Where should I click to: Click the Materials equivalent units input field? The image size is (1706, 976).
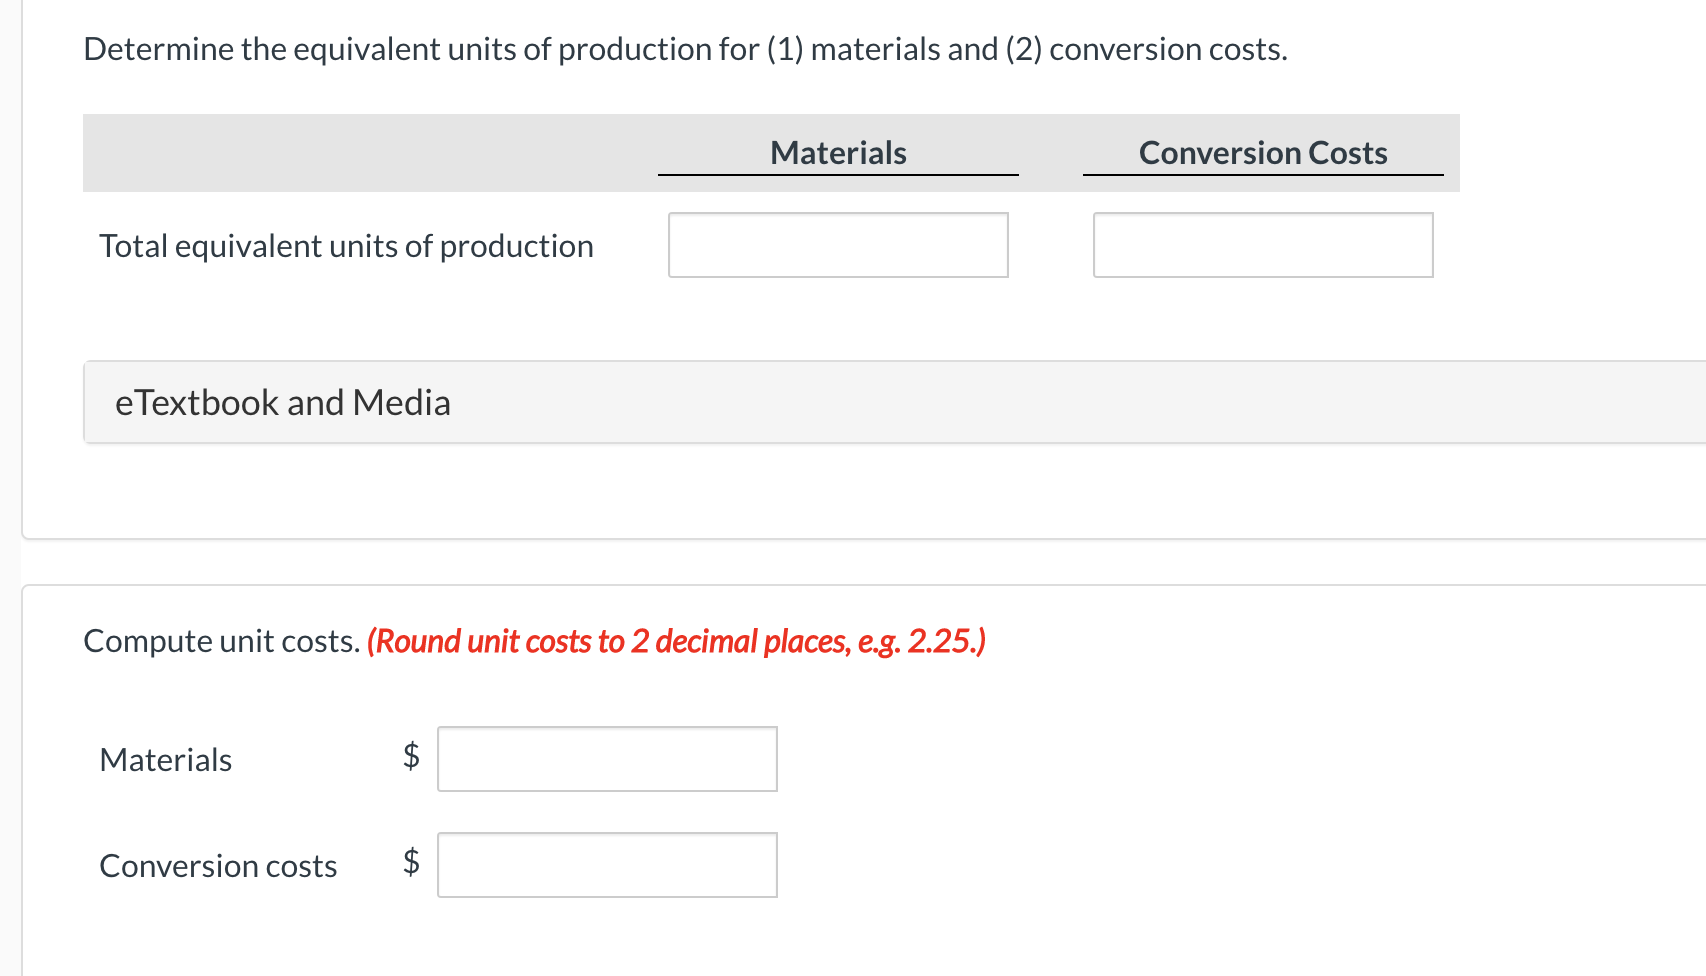[x=838, y=245]
